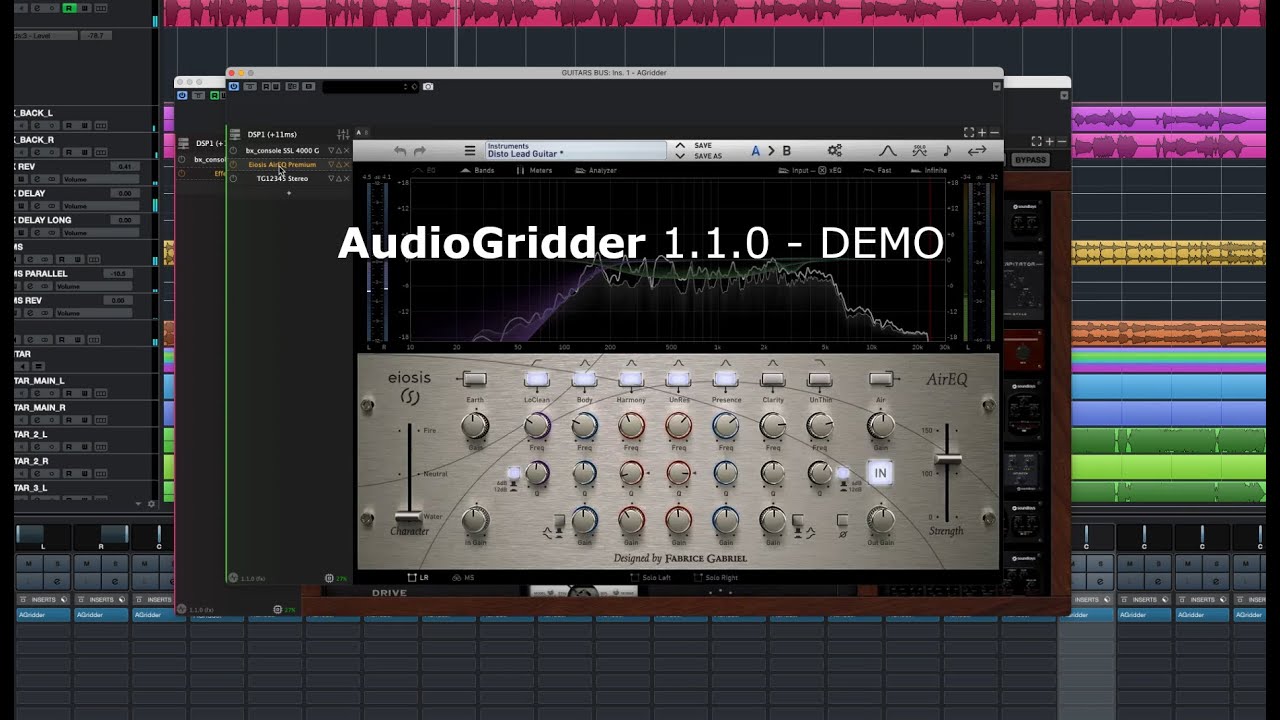This screenshot has width=1280, height=720.
Task: Toggle fullscreen plugin view icon in AGridder
Action: tap(968, 132)
